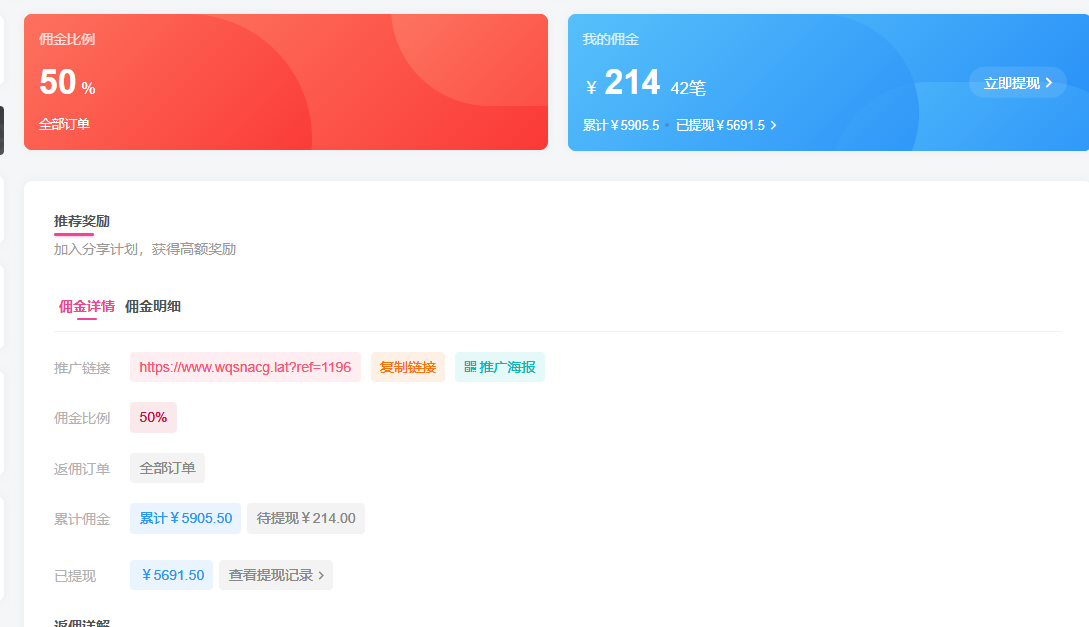This screenshot has width=1089, height=627.
Task: Click the QR code icon on 推广海报
Action: click(x=470, y=367)
